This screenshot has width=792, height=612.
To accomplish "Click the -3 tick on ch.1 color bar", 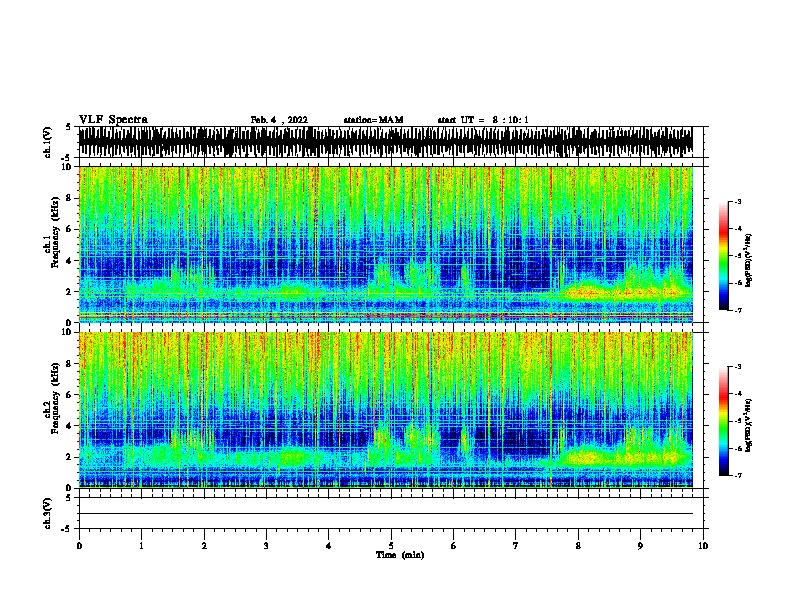I will pyautogui.click(x=738, y=202).
